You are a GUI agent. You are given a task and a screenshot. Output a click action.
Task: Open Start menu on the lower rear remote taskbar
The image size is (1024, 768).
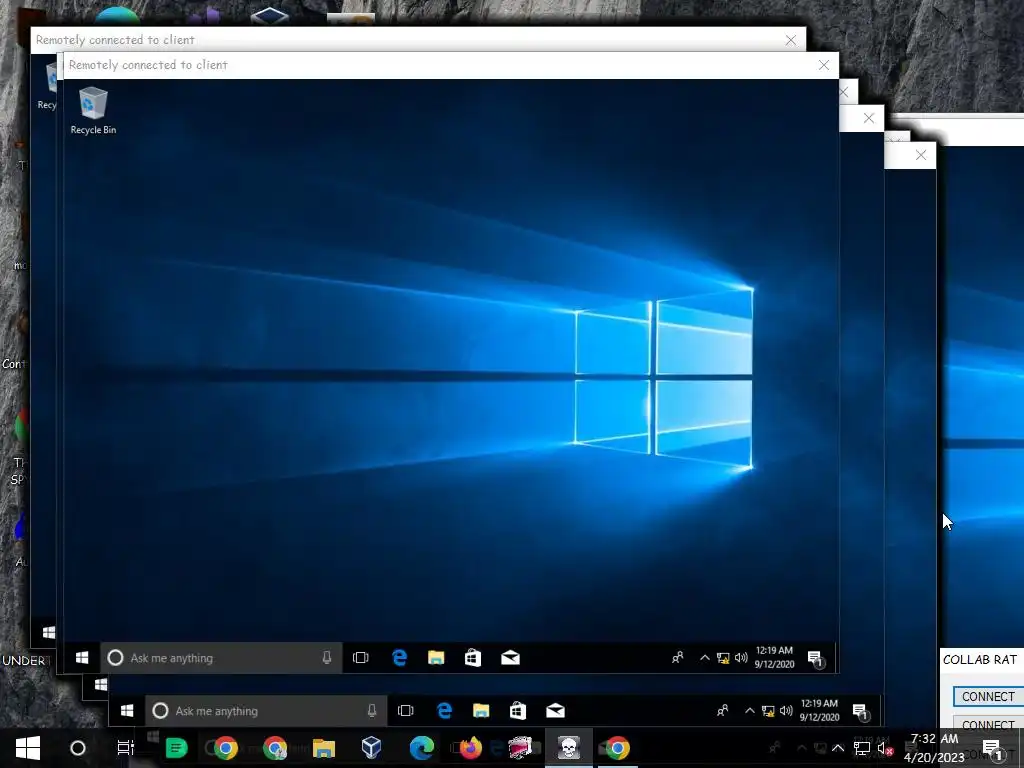(127, 711)
